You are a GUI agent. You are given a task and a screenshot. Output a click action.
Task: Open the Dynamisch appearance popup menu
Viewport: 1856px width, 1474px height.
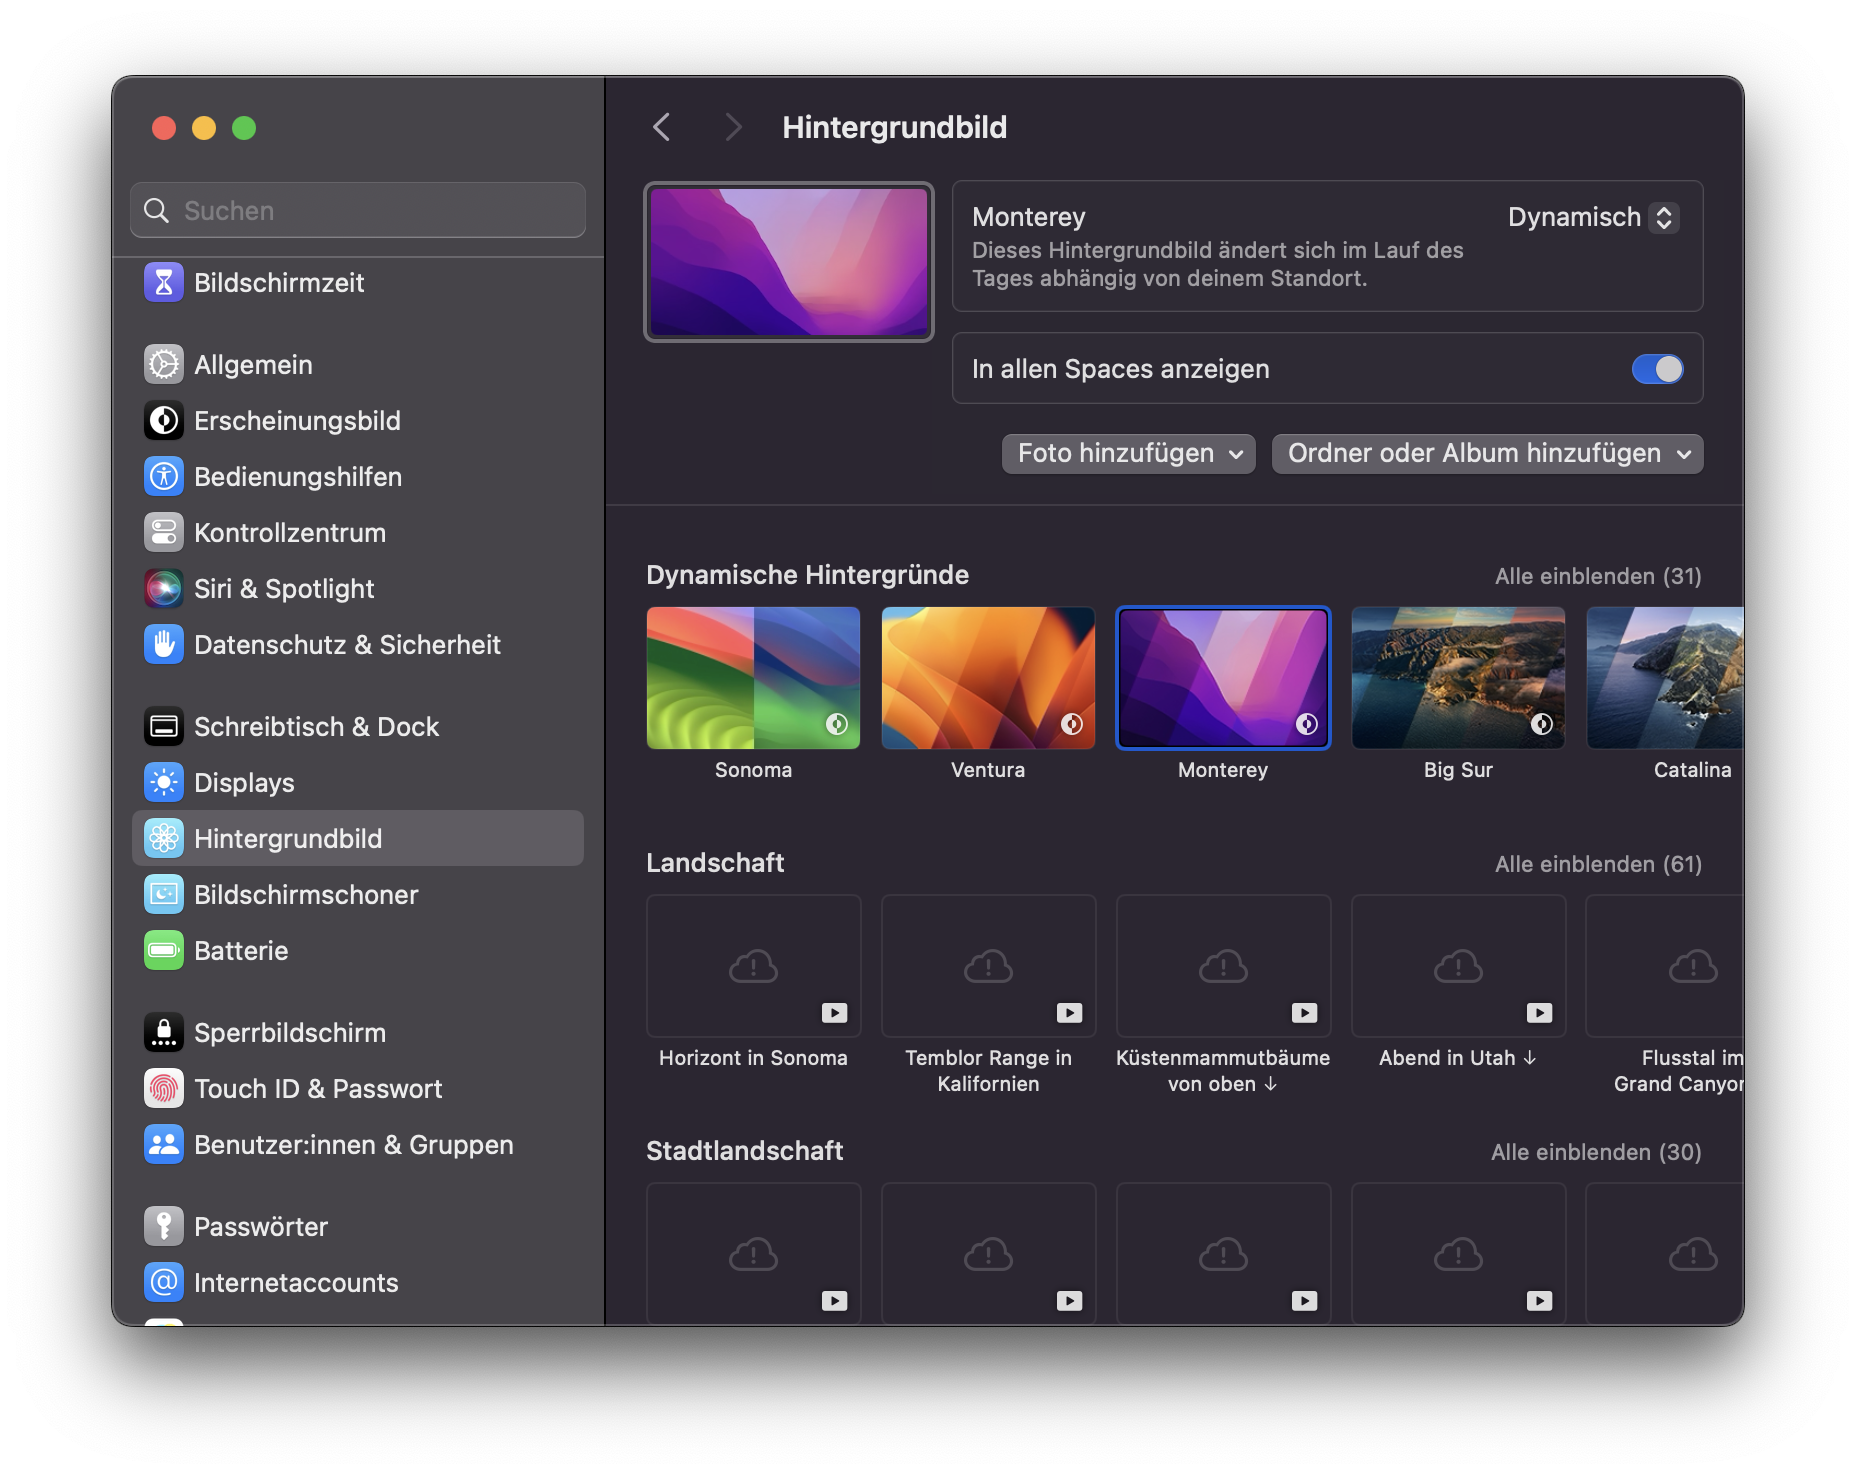(x=1592, y=217)
